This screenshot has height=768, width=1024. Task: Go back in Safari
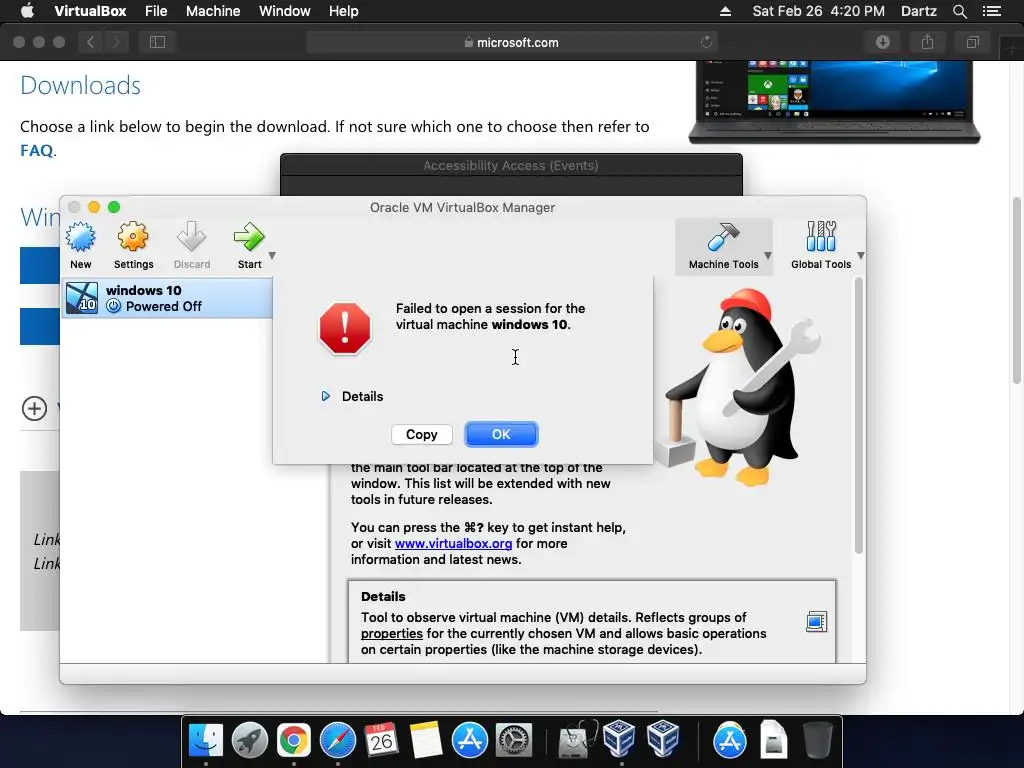click(91, 42)
